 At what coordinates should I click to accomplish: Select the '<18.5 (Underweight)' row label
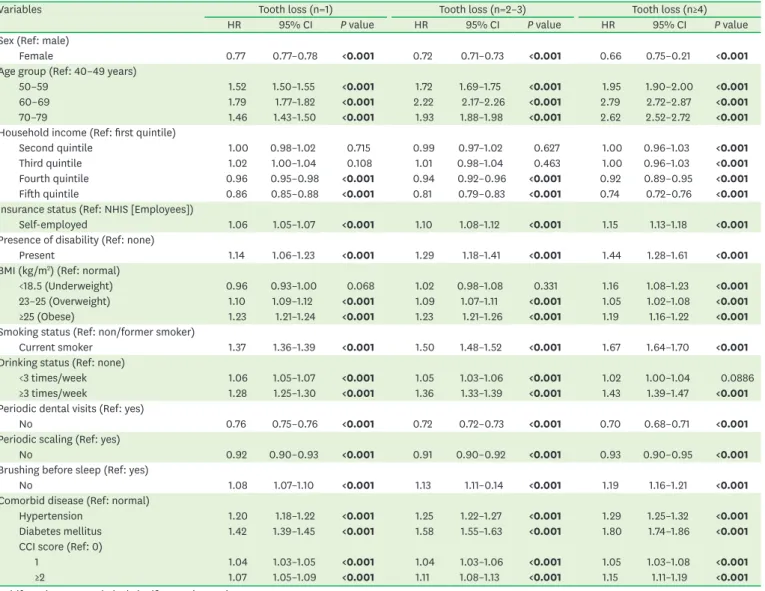pos(66,286)
